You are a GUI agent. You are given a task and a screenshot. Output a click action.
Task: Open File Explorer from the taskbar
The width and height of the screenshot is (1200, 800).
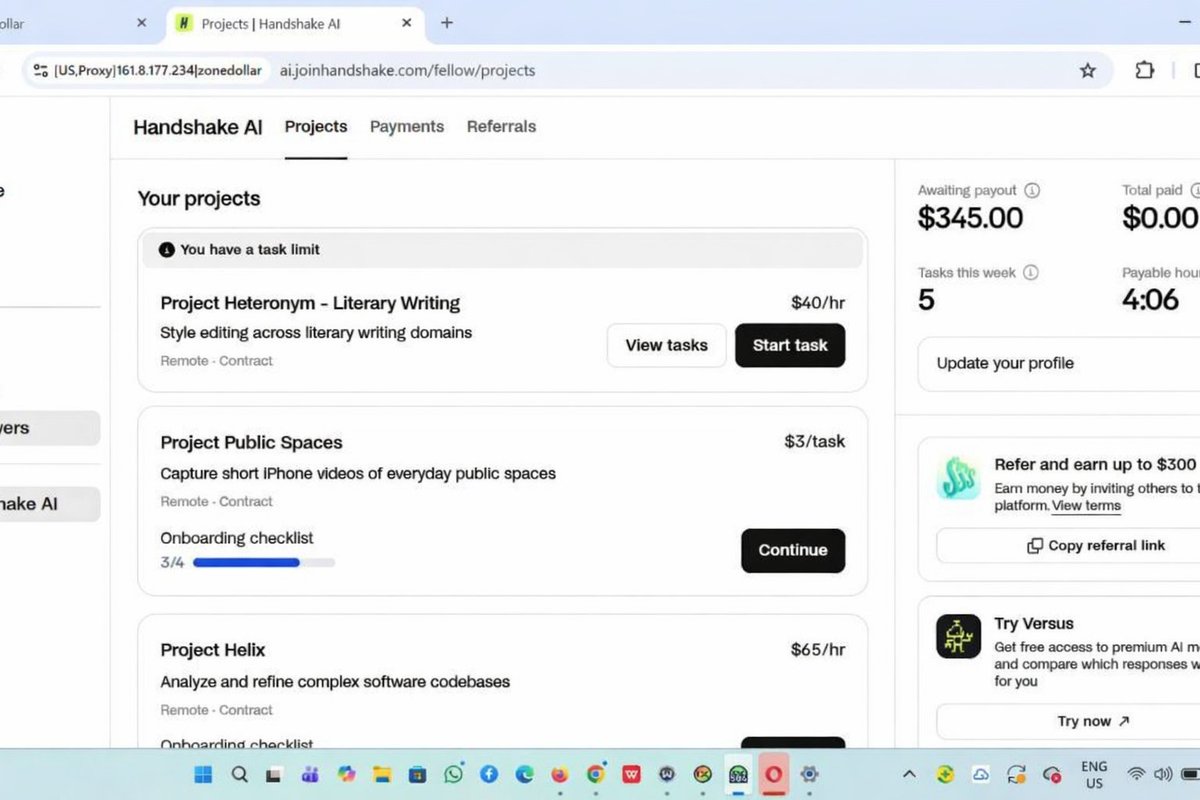(381, 774)
